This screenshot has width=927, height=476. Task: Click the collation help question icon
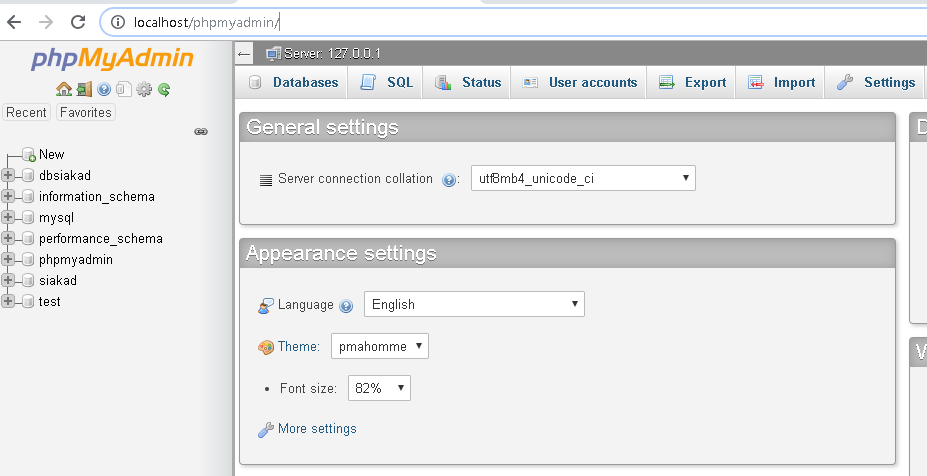click(449, 180)
